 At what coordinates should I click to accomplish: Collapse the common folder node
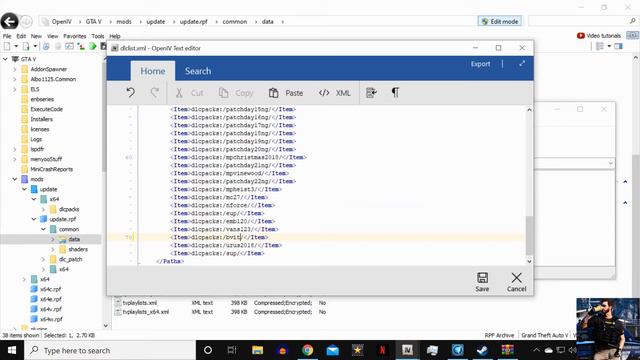point(43,229)
